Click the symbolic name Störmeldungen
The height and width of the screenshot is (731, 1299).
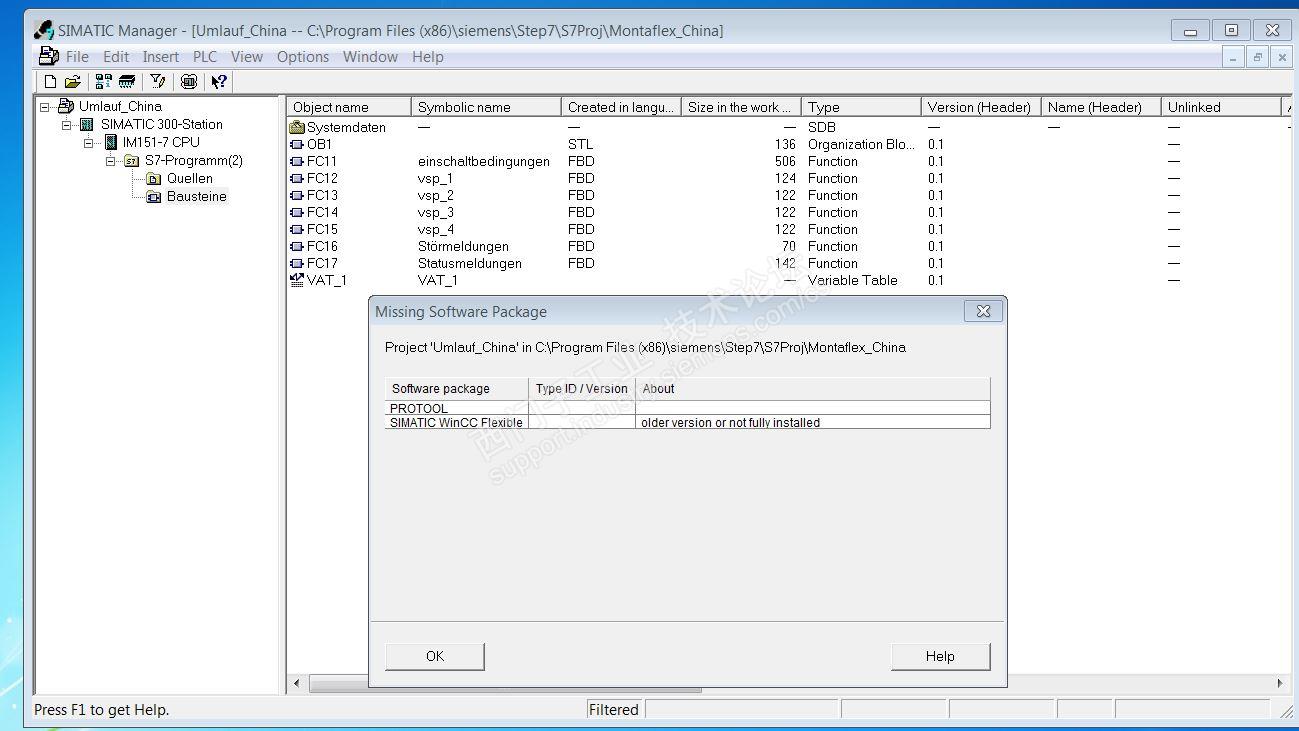[x=463, y=246]
